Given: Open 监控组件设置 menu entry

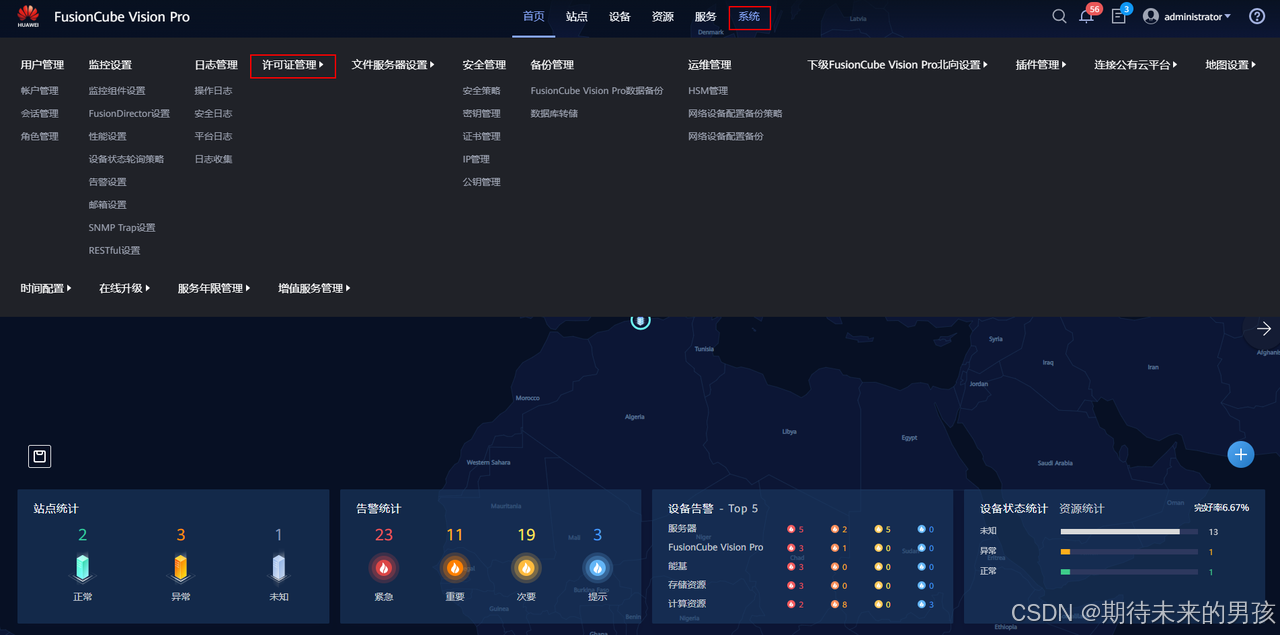Looking at the screenshot, I should 117,91.
